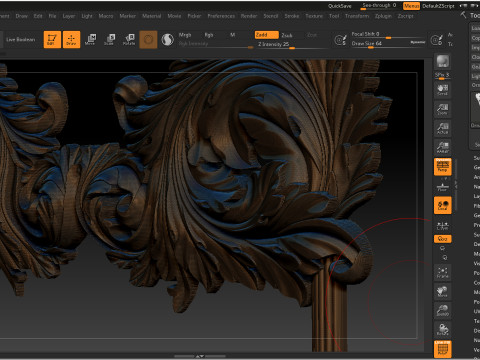Image resolution: width=480 pixels, height=360 pixels.
Task: Select the Rotate tool in top shelf
Action: click(129, 40)
